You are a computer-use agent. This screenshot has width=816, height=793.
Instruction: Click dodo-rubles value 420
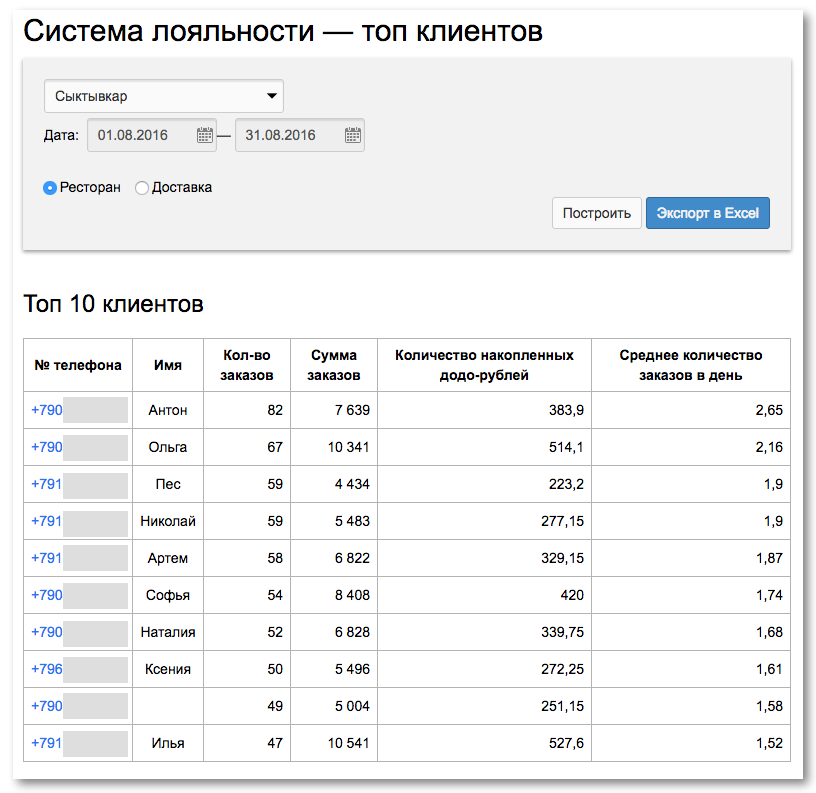coord(572,595)
